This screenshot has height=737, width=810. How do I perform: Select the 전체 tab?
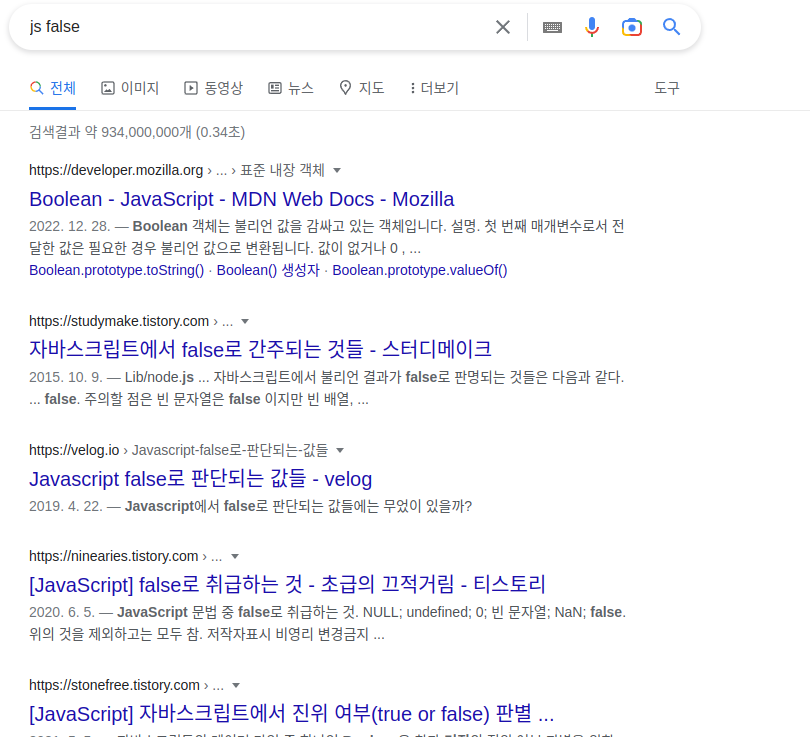click(53, 88)
